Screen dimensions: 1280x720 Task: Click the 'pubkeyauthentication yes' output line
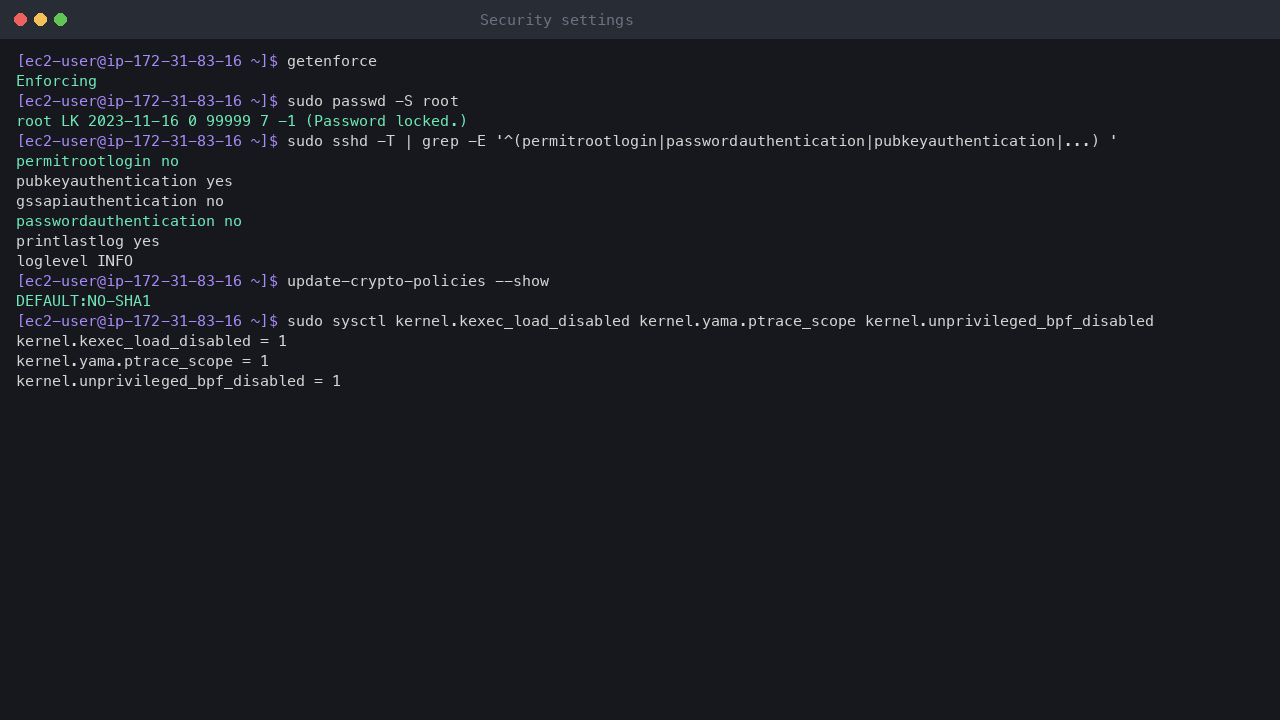[x=124, y=181]
